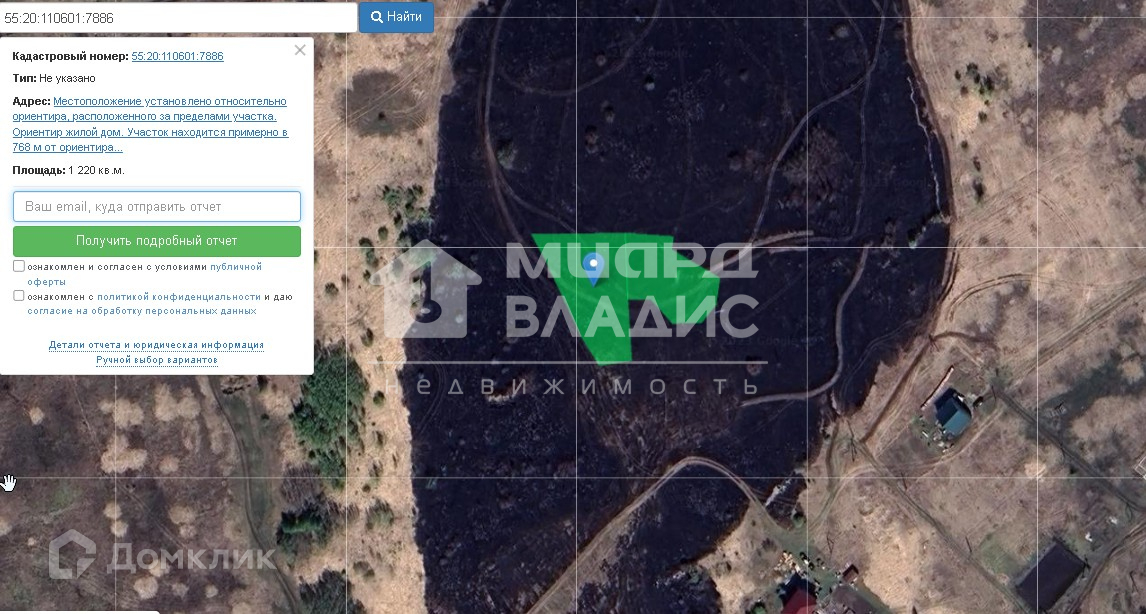Click Получить подробный отчет button

[157, 241]
